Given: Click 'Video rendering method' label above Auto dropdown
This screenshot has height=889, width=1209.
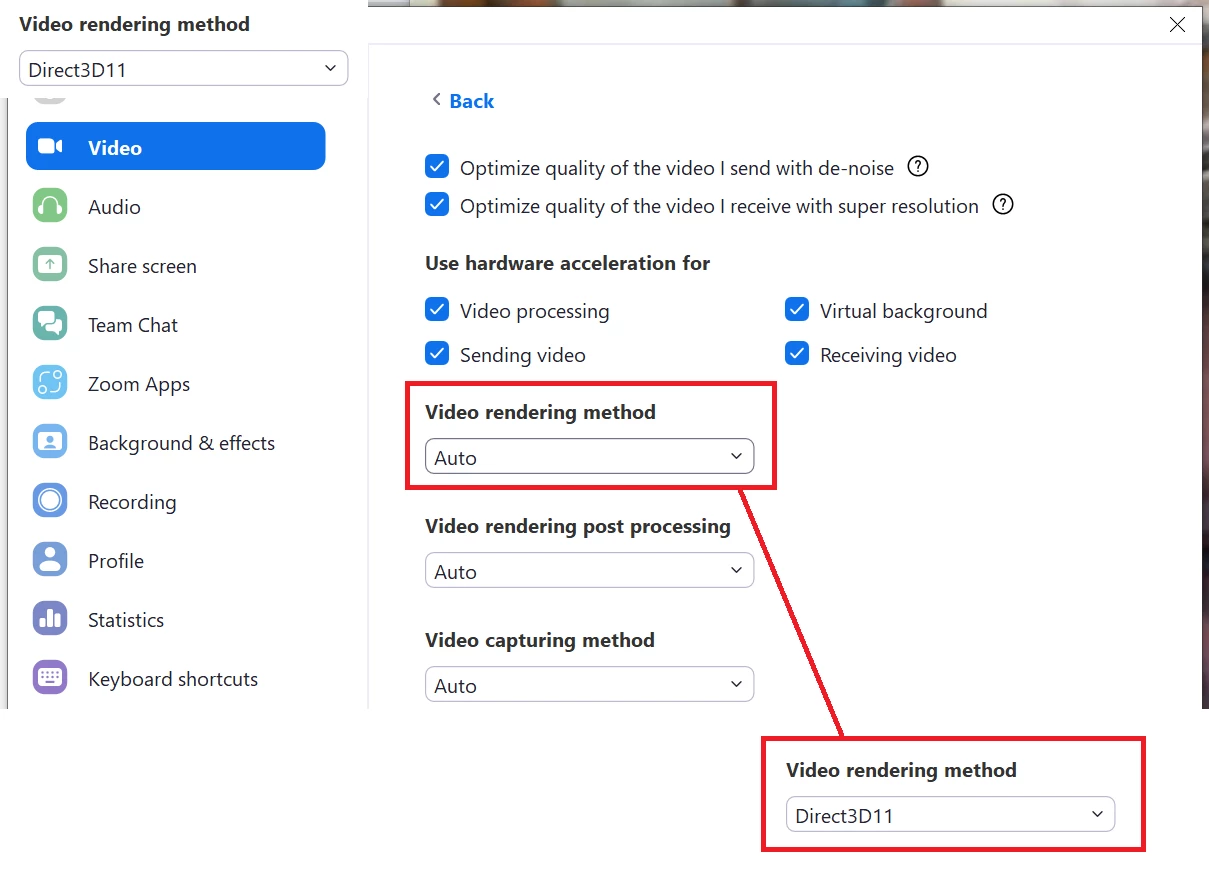Looking at the screenshot, I should click(x=540, y=412).
